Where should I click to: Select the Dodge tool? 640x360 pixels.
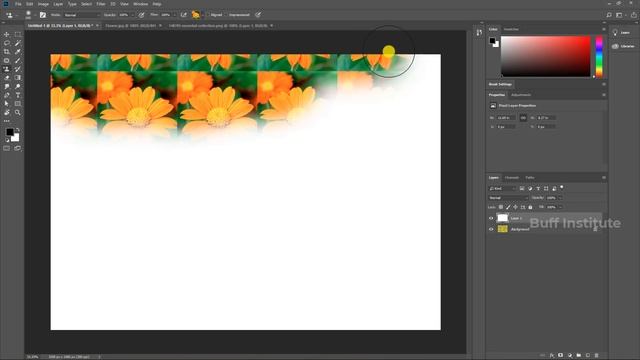pyautogui.click(x=18, y=86)
